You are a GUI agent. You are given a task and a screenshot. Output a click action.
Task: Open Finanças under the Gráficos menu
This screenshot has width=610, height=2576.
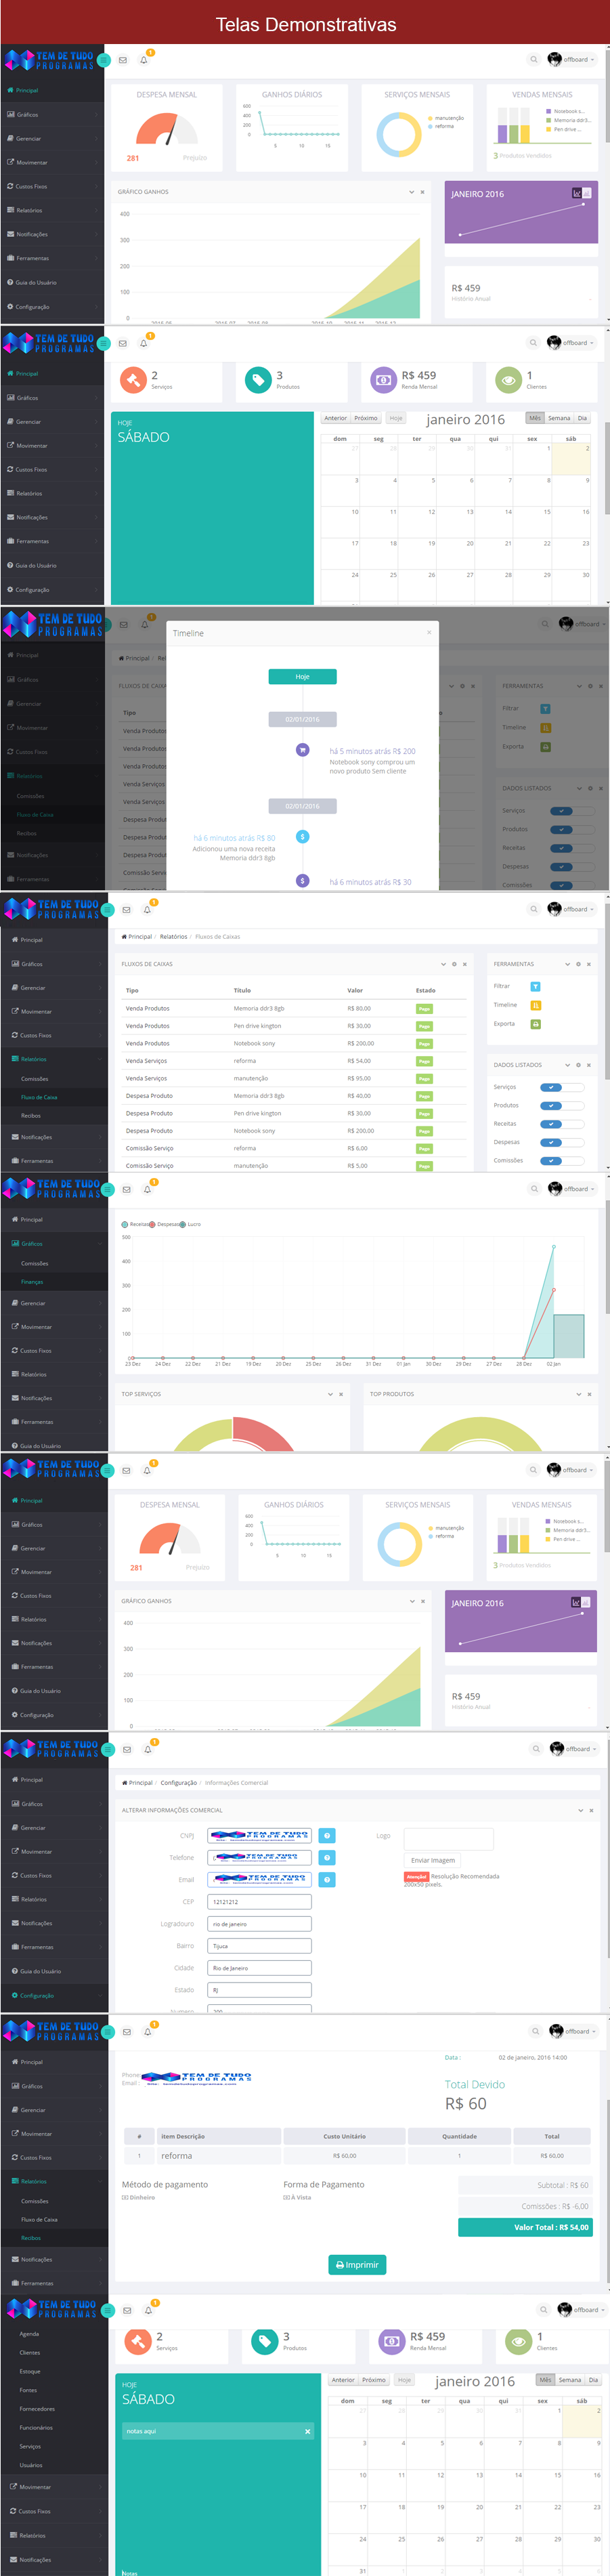pos(32,1281)
